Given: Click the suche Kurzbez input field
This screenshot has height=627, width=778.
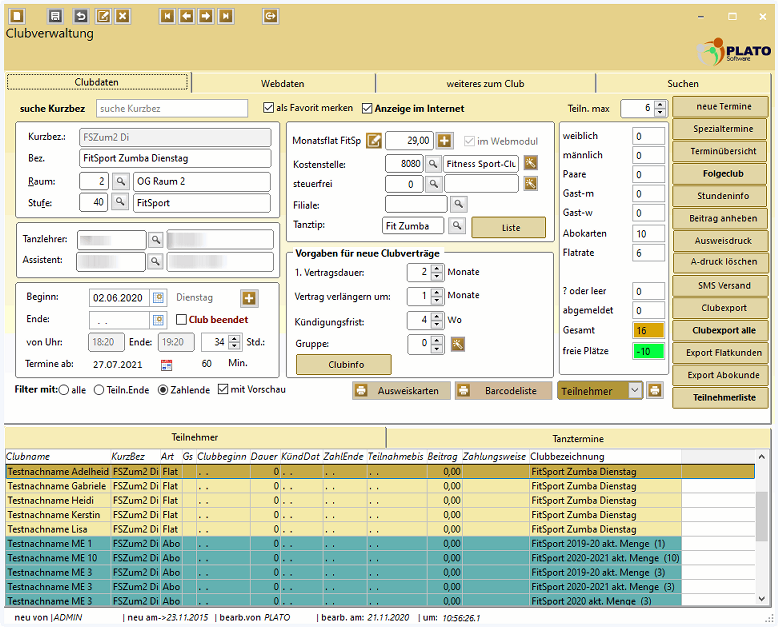Looking at the screenshot, I should coord(172,109).
